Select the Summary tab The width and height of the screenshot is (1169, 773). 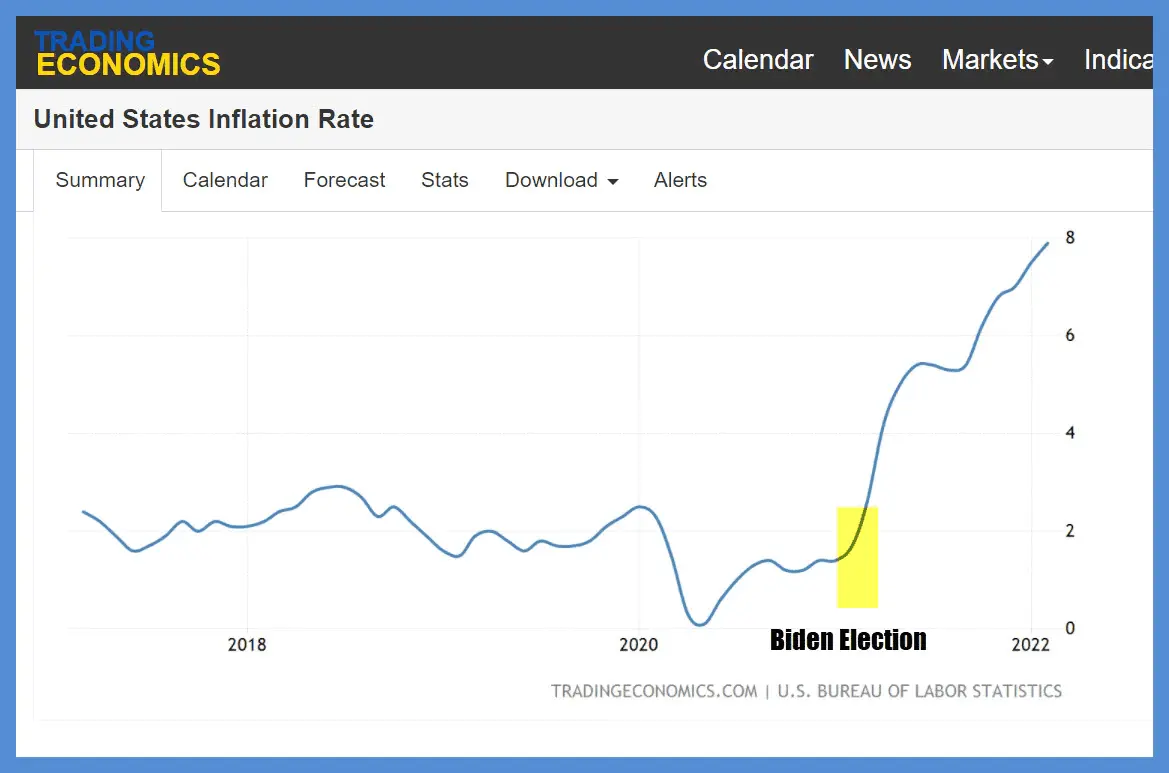(100, 180)
